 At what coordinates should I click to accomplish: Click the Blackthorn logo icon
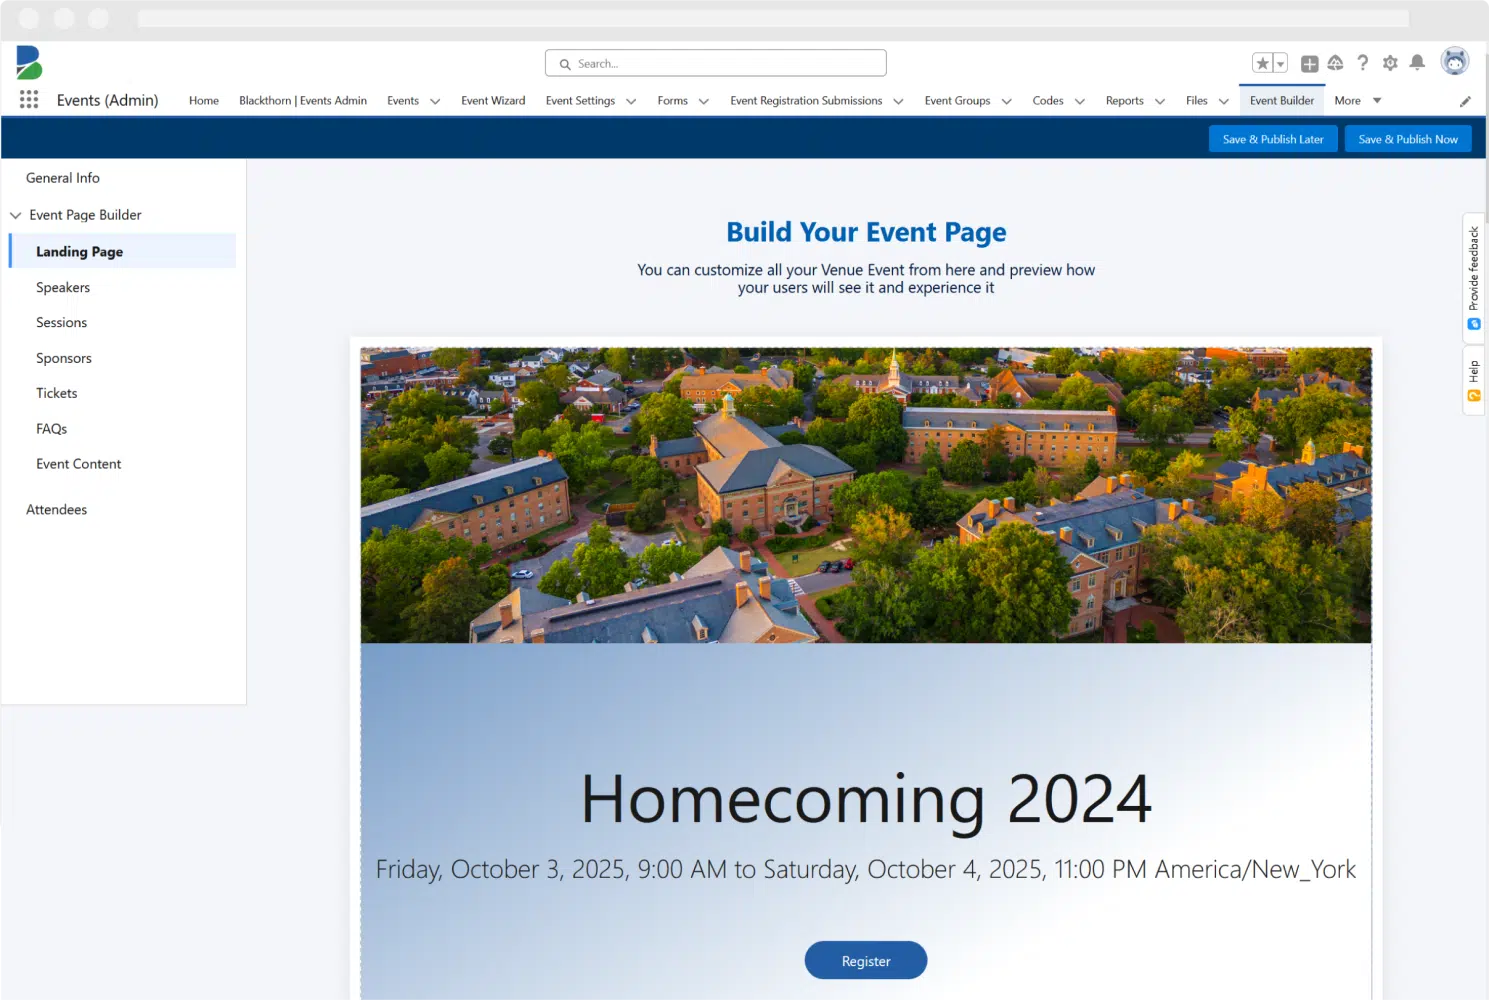pyautogui.click(x=29, y=63)
